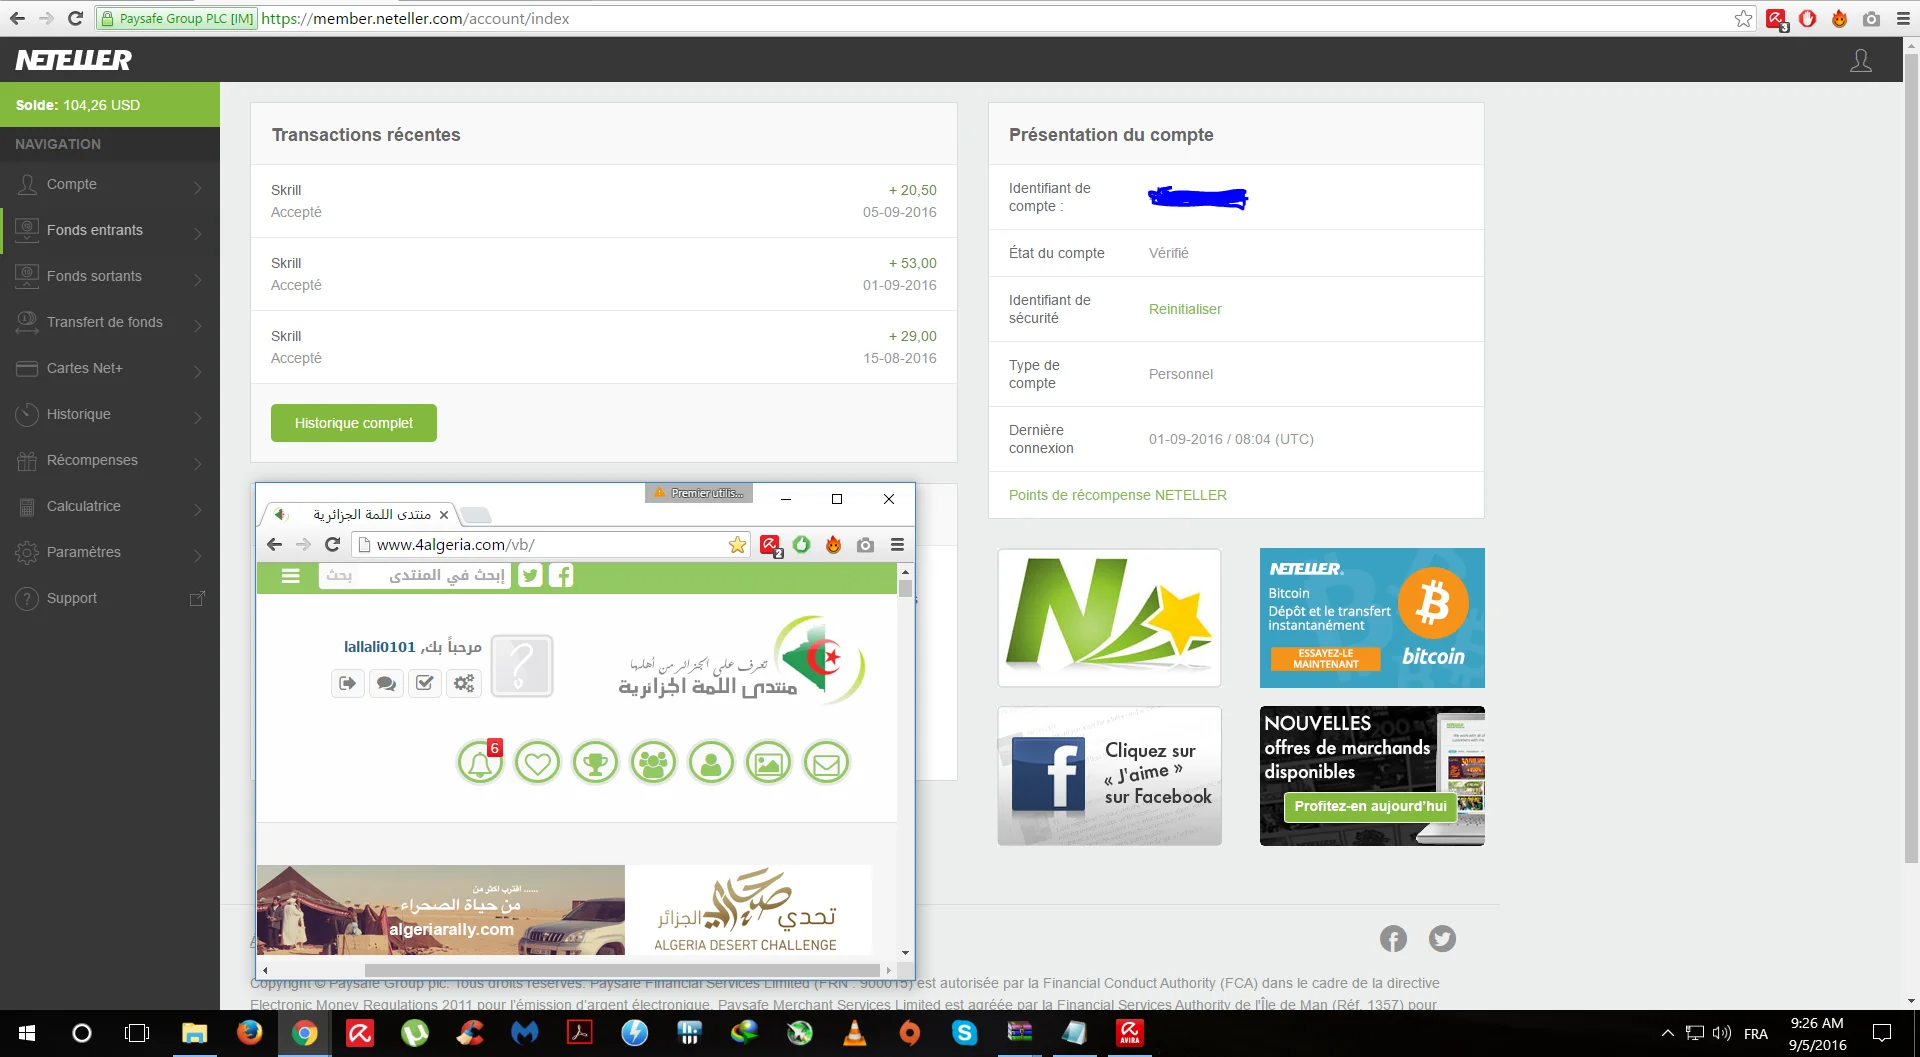Open the forum hamburger menu icon

[291, 576]
